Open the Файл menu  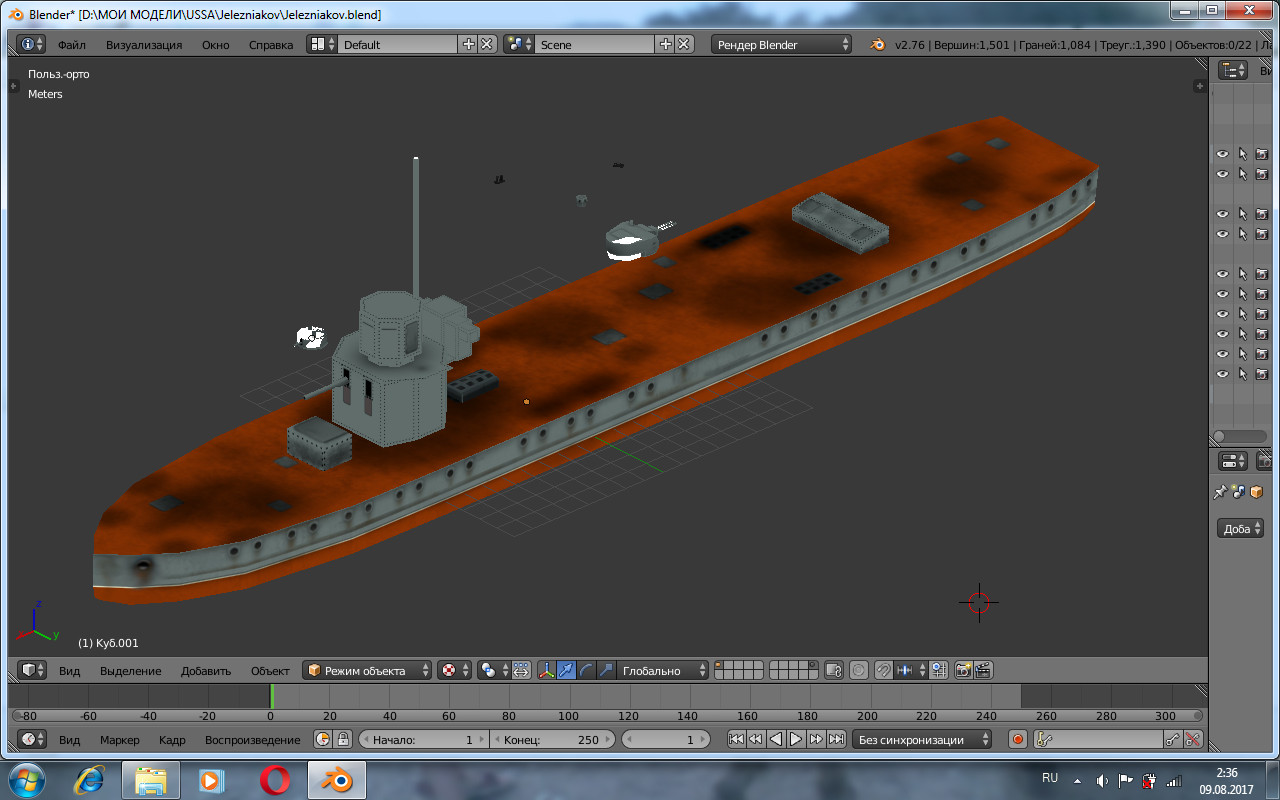tap(71, 44)
